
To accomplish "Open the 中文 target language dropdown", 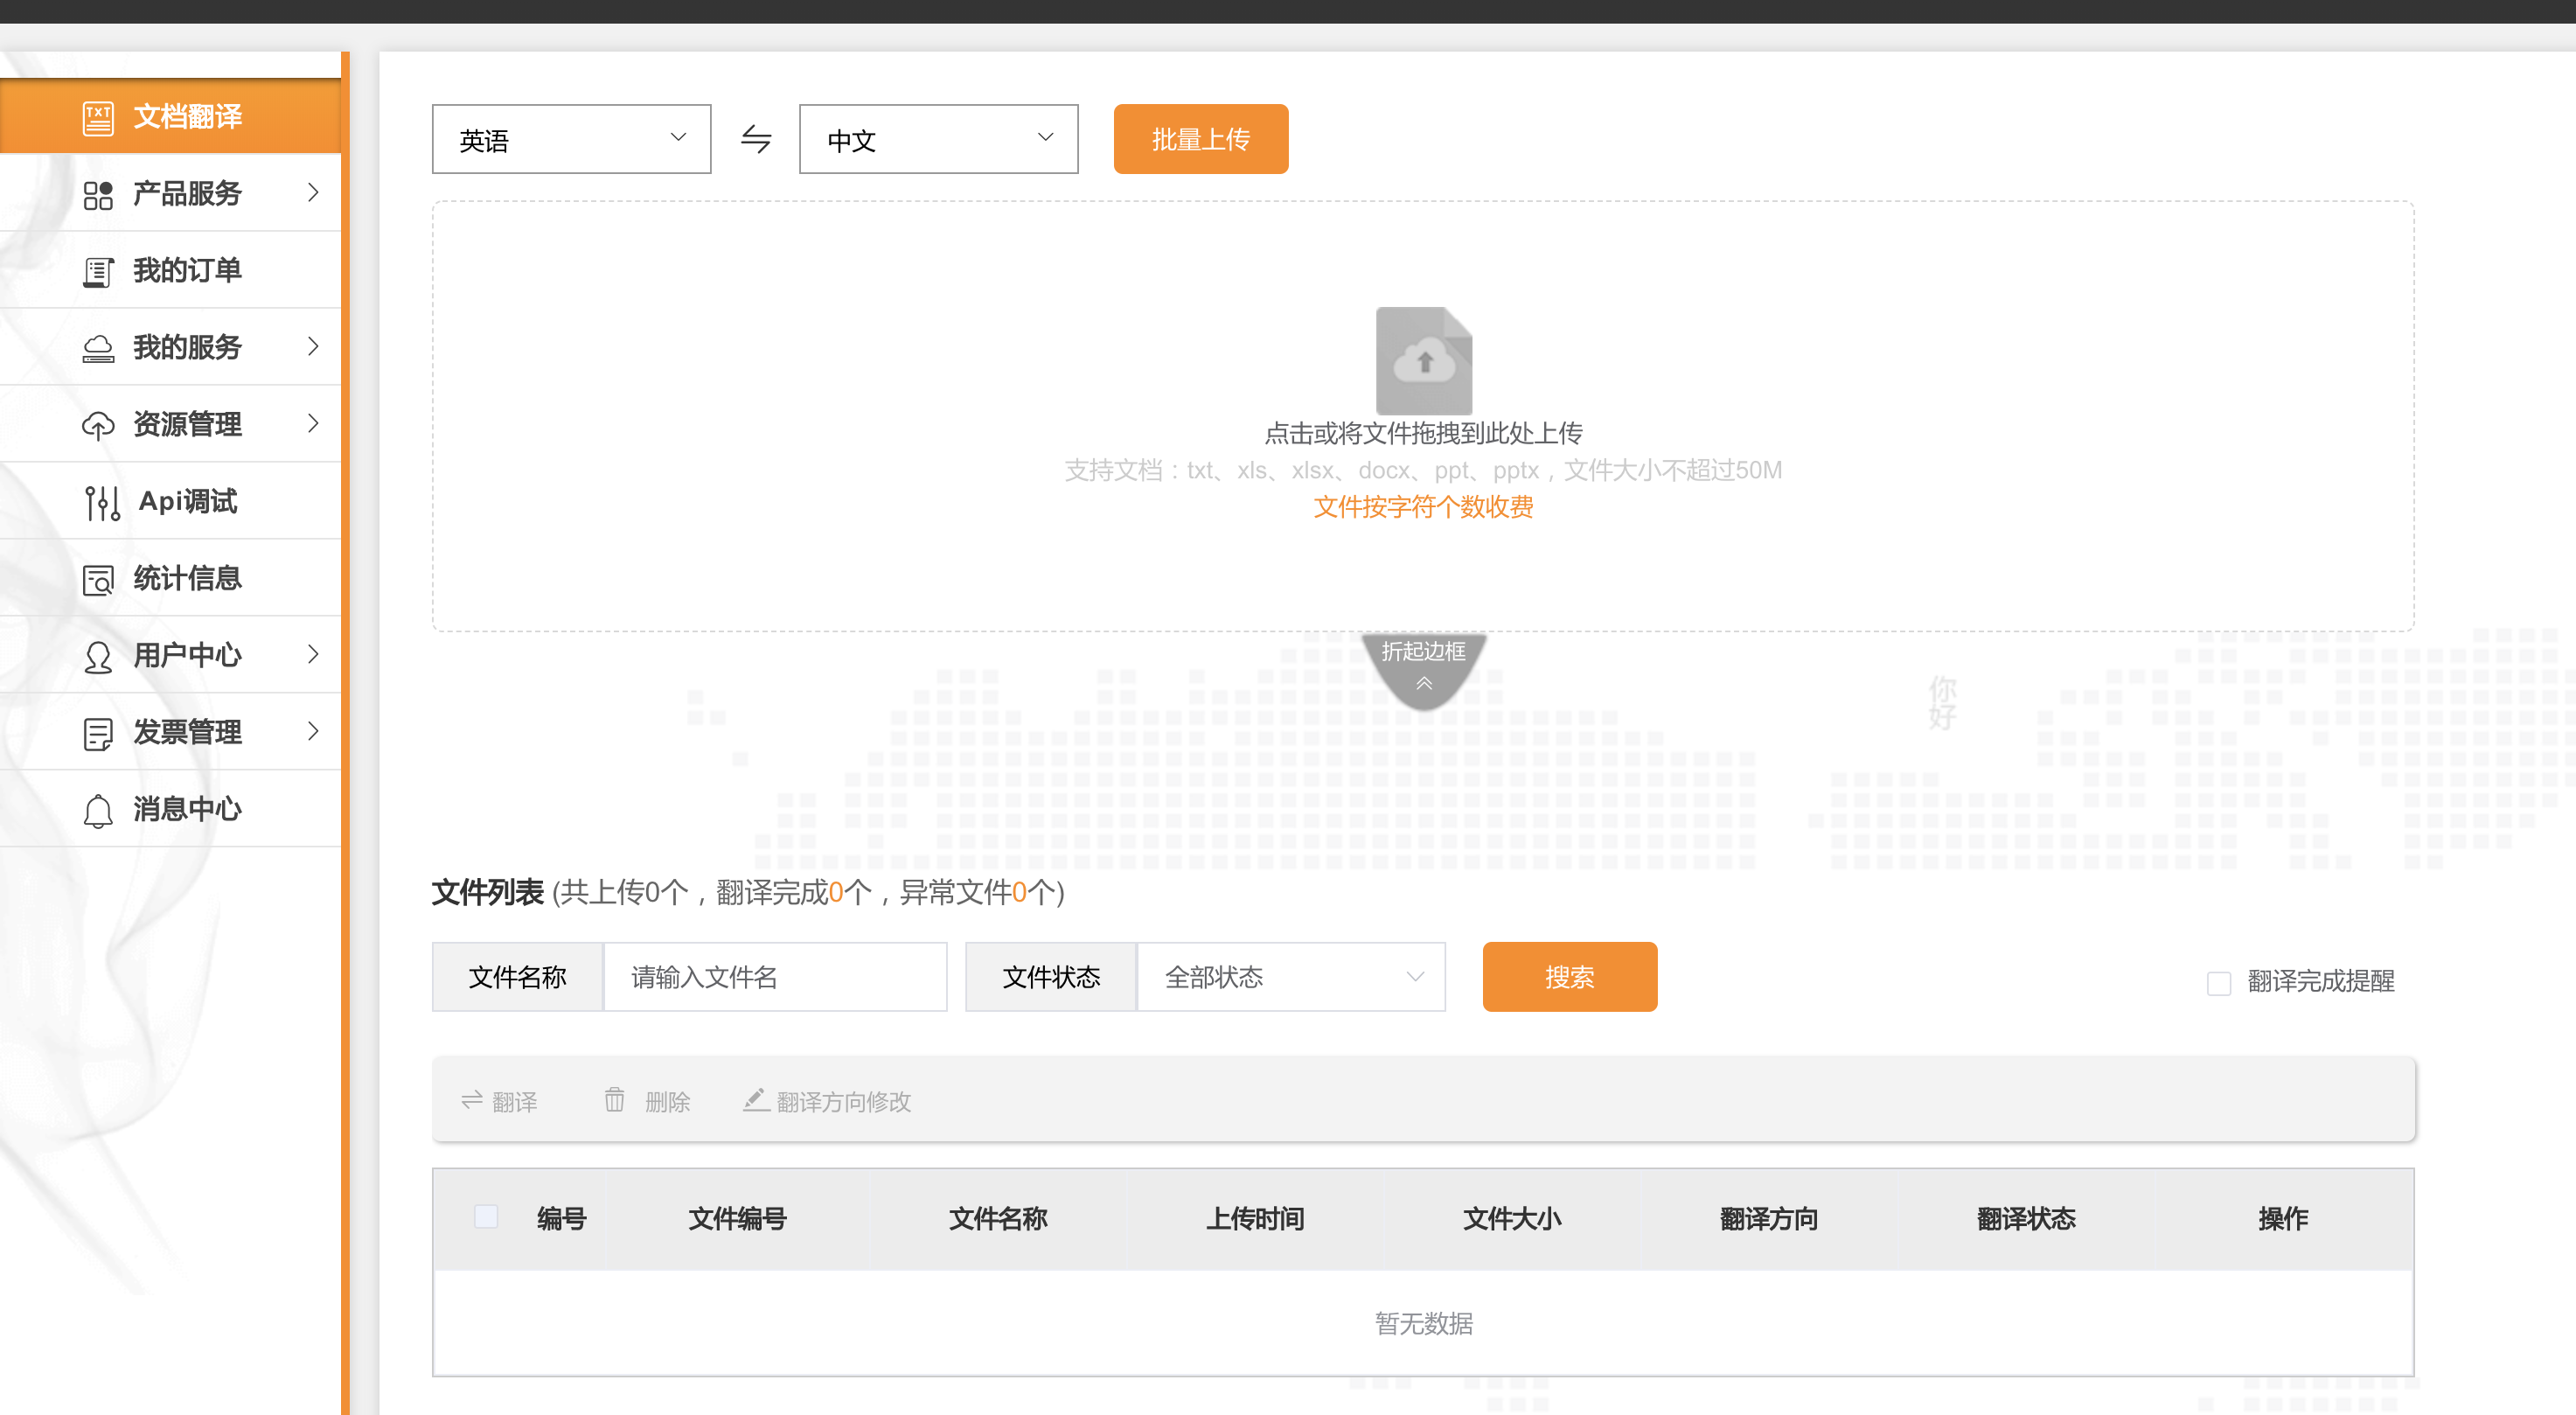I will click(938, 139).
